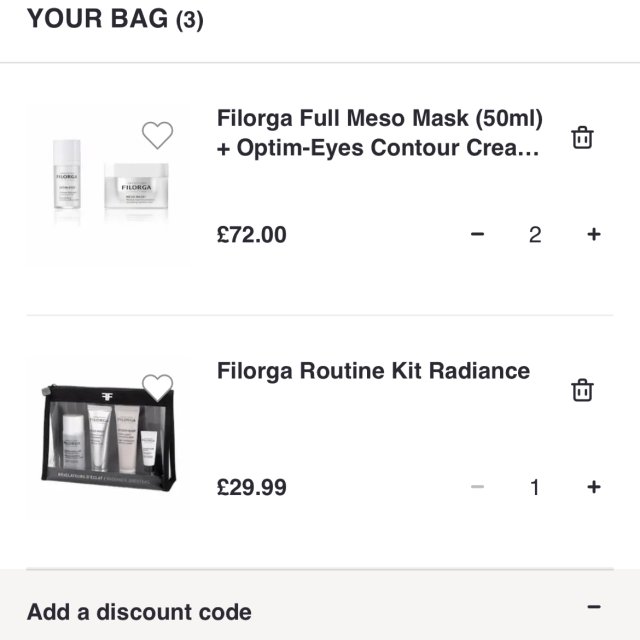The image size is (640, 640).
Task: Decrease quantity of Filorga Full Meso Mask
Action: coord(477,234)
